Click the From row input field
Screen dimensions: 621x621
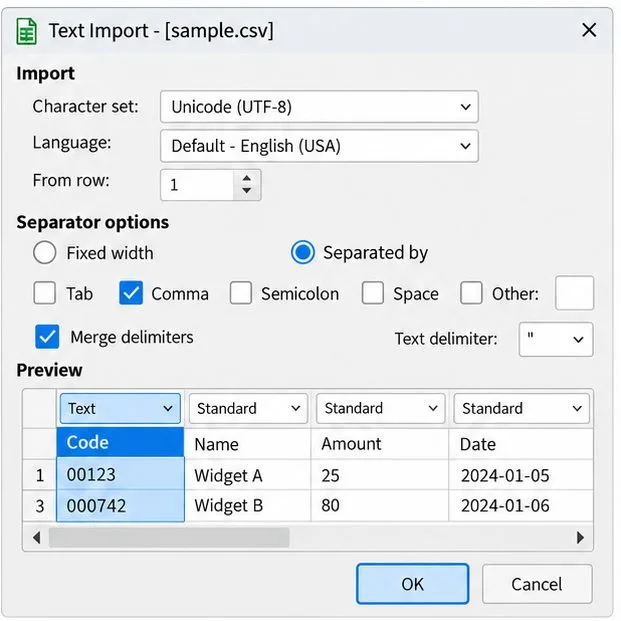197,185
